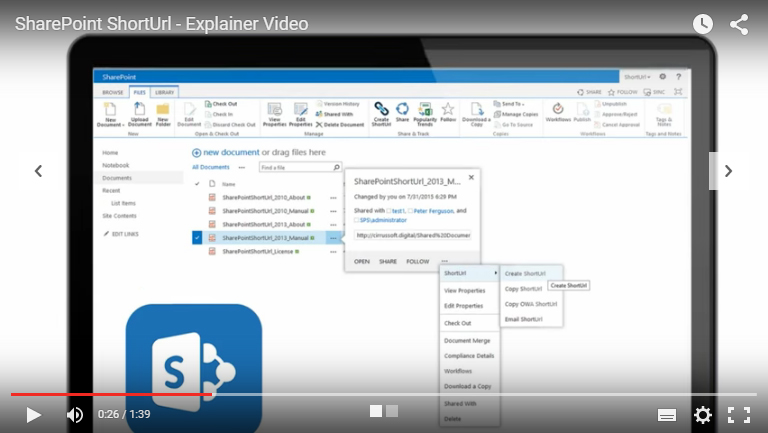This screenshot has height=433, width=768.
Task: Seek on the red video progress bar
Action: pos(111,394)
